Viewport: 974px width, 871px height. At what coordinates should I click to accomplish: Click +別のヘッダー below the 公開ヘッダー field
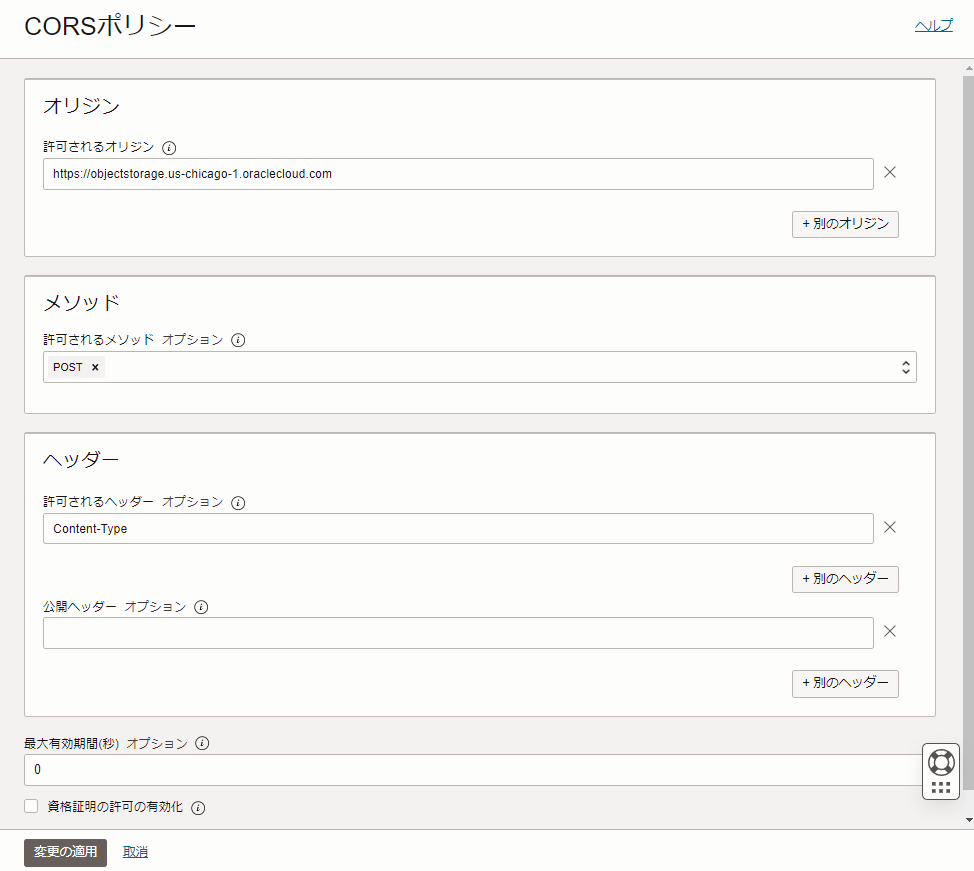point(845,683)
